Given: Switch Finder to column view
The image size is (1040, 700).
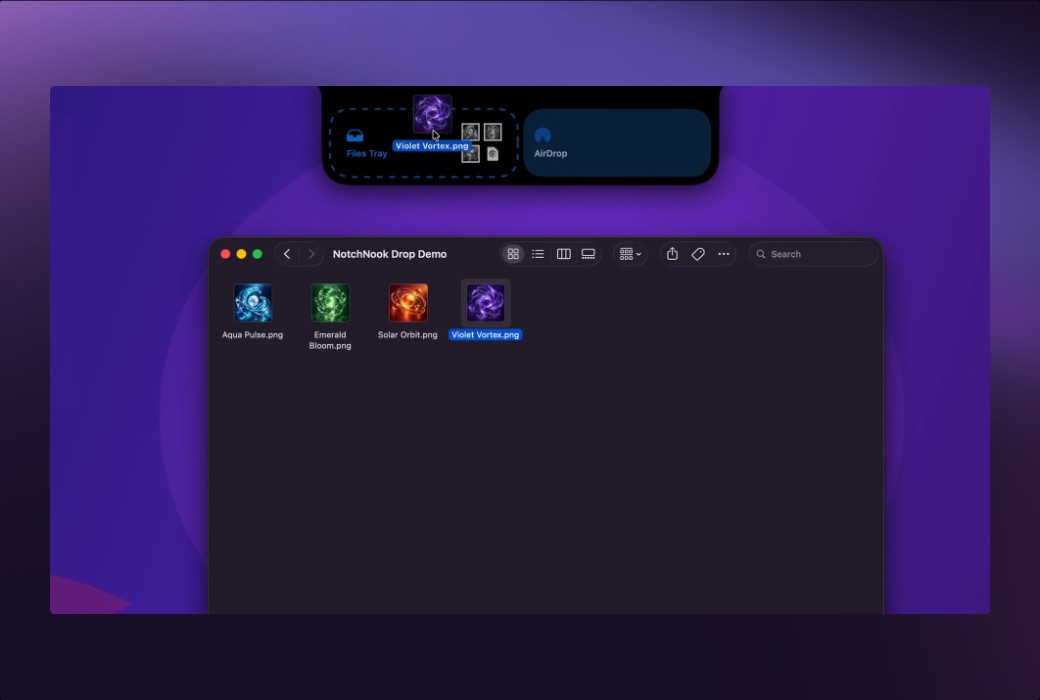Looking at the screenshot, I should (x=563, y=254).
